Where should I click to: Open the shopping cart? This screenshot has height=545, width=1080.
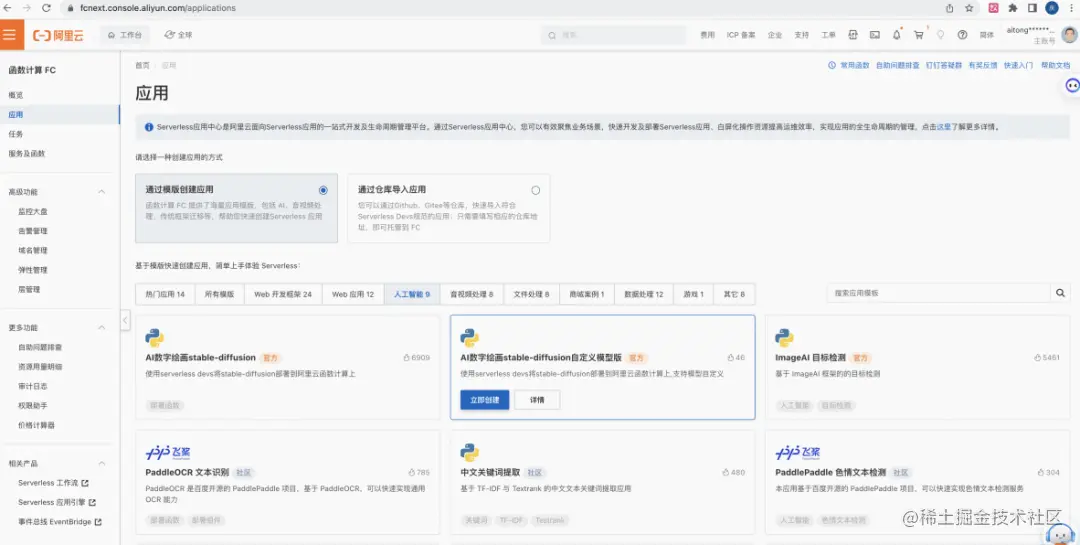click(x=919, y=35)
